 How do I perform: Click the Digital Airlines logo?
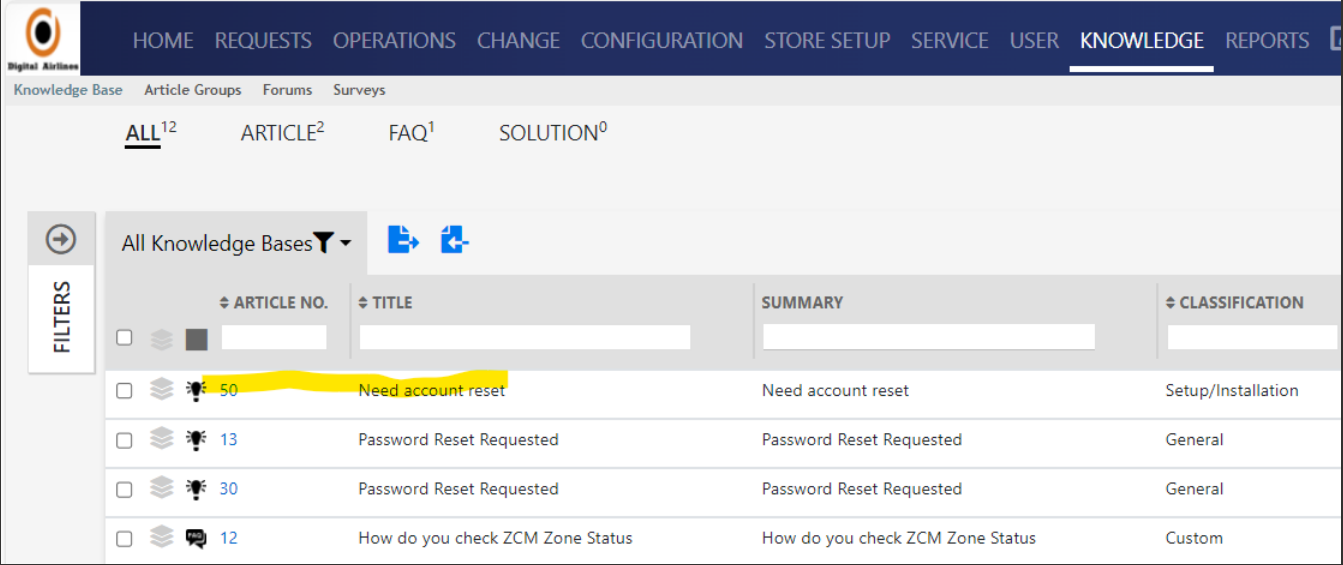(42, 37)
